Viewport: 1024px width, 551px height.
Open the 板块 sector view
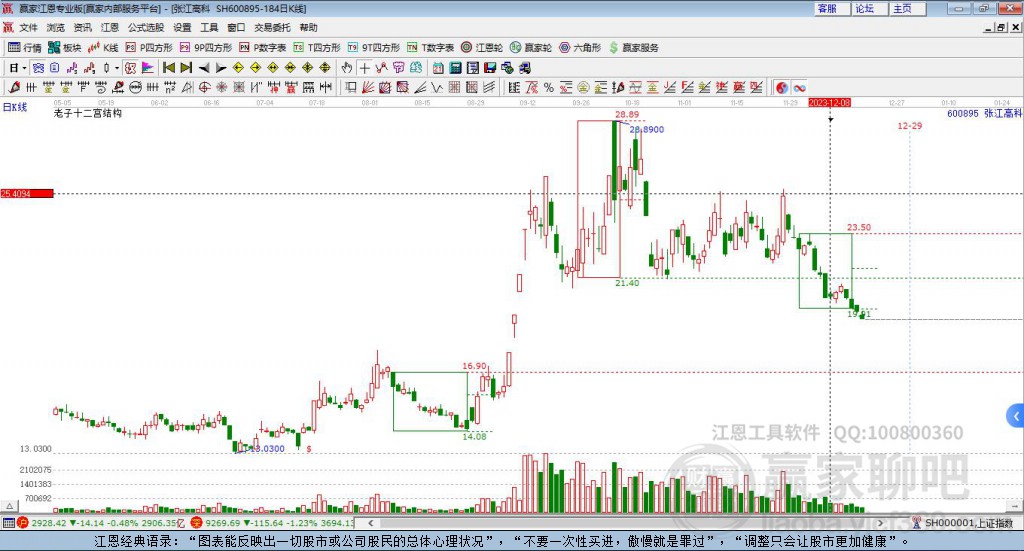(x=64, y=48)
